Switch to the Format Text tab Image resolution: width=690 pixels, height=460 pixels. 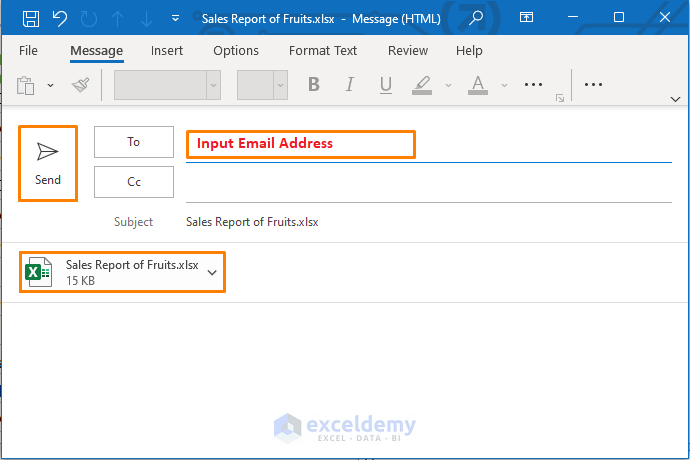coord(322,50)
